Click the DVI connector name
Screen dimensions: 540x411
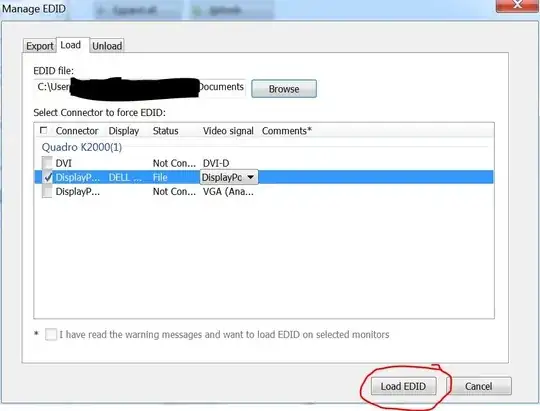pyautogui.click(x=64, y=163)
